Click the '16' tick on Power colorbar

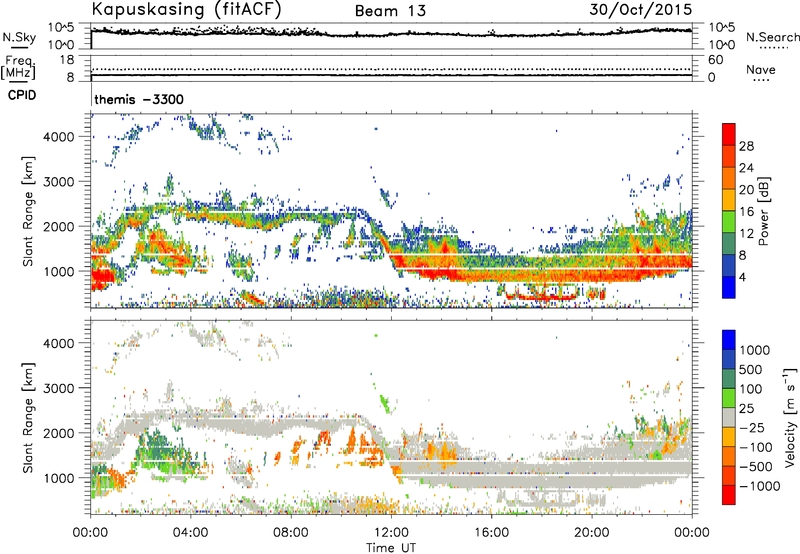746,211
